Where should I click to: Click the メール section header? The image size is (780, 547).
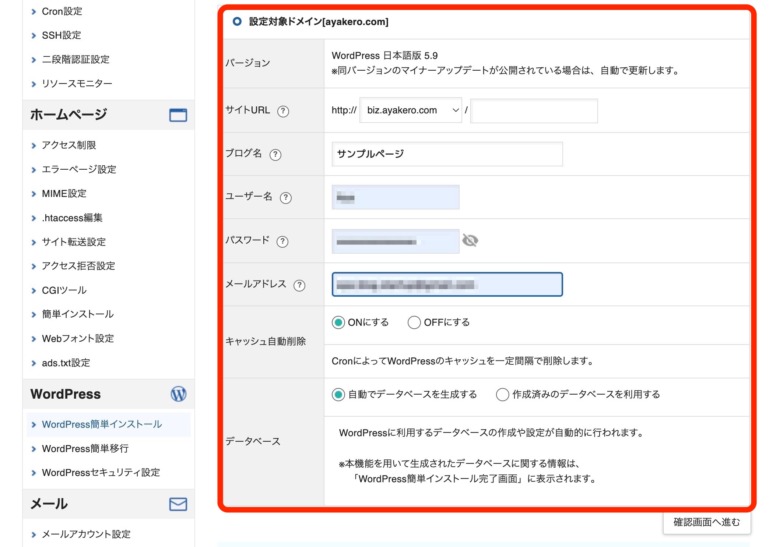pos(108,504)
